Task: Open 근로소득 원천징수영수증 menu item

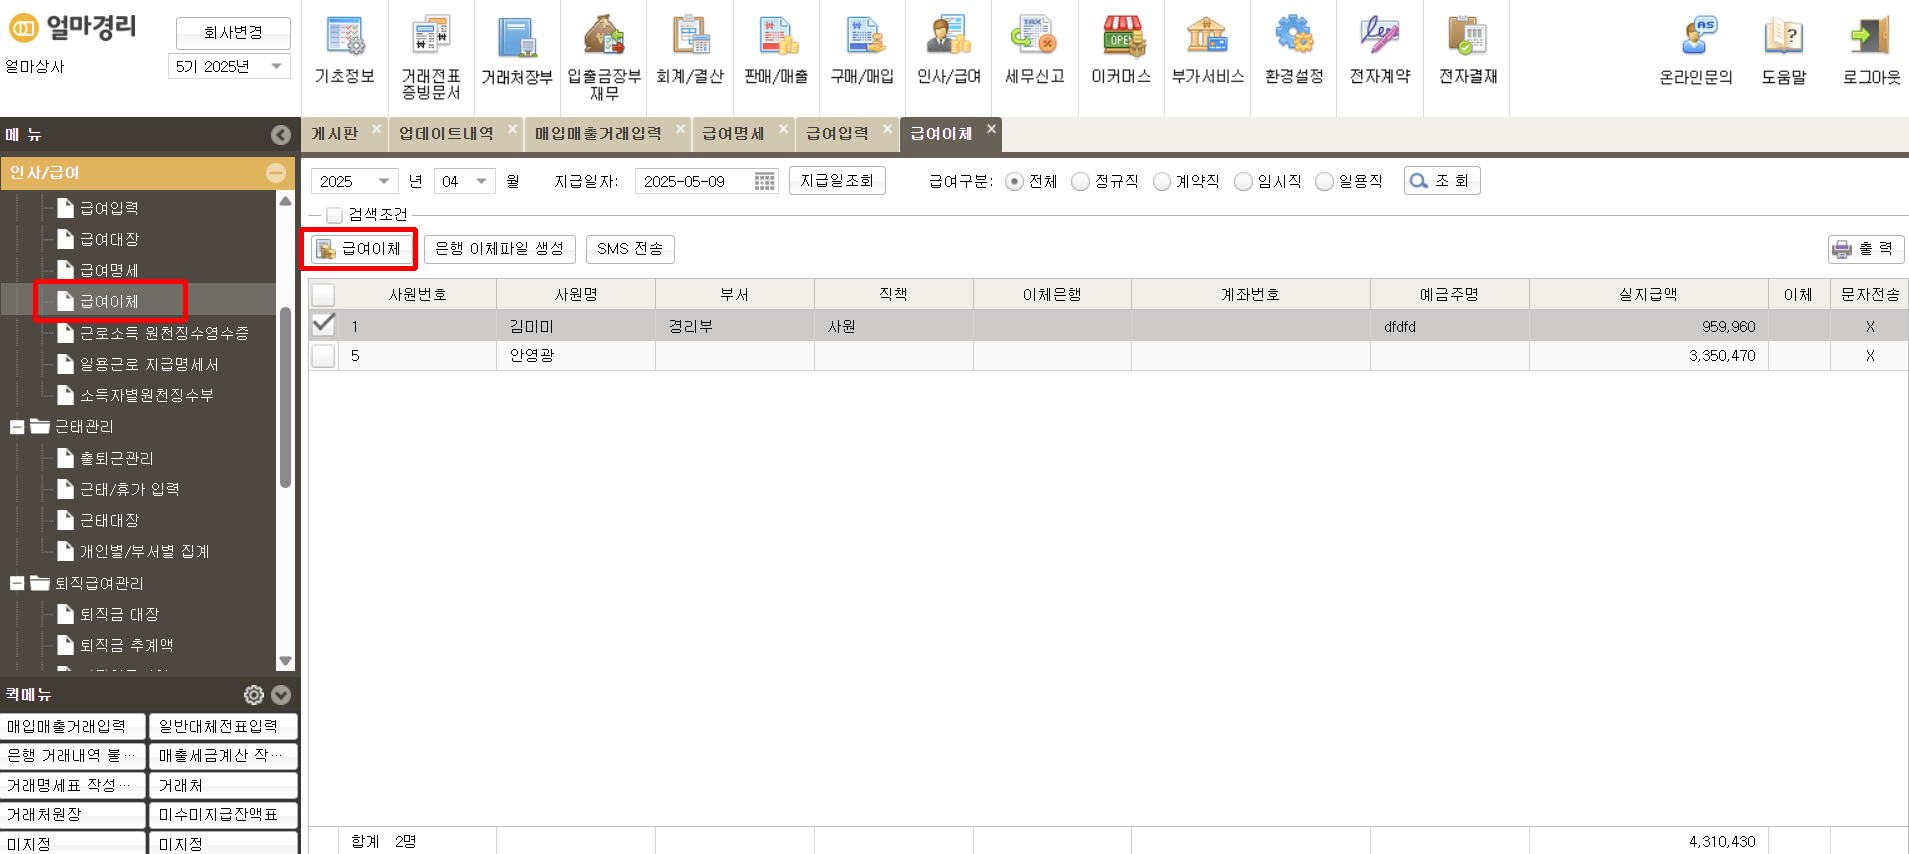Action: [164, 333]
